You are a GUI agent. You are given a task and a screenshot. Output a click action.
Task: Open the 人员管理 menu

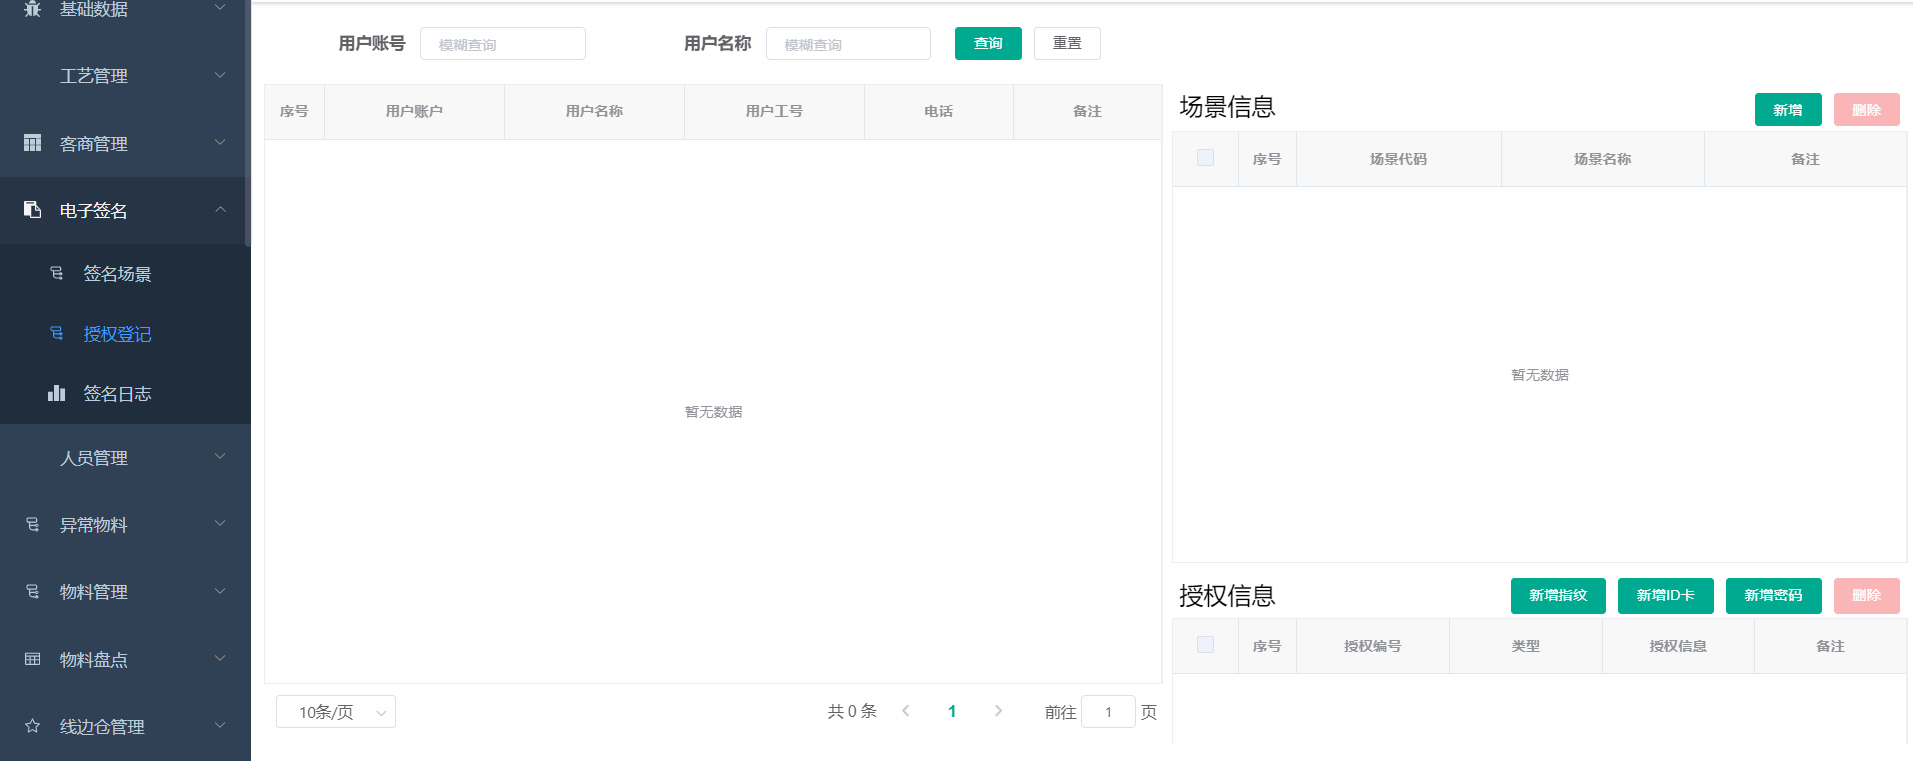click(x=125, y=457)
